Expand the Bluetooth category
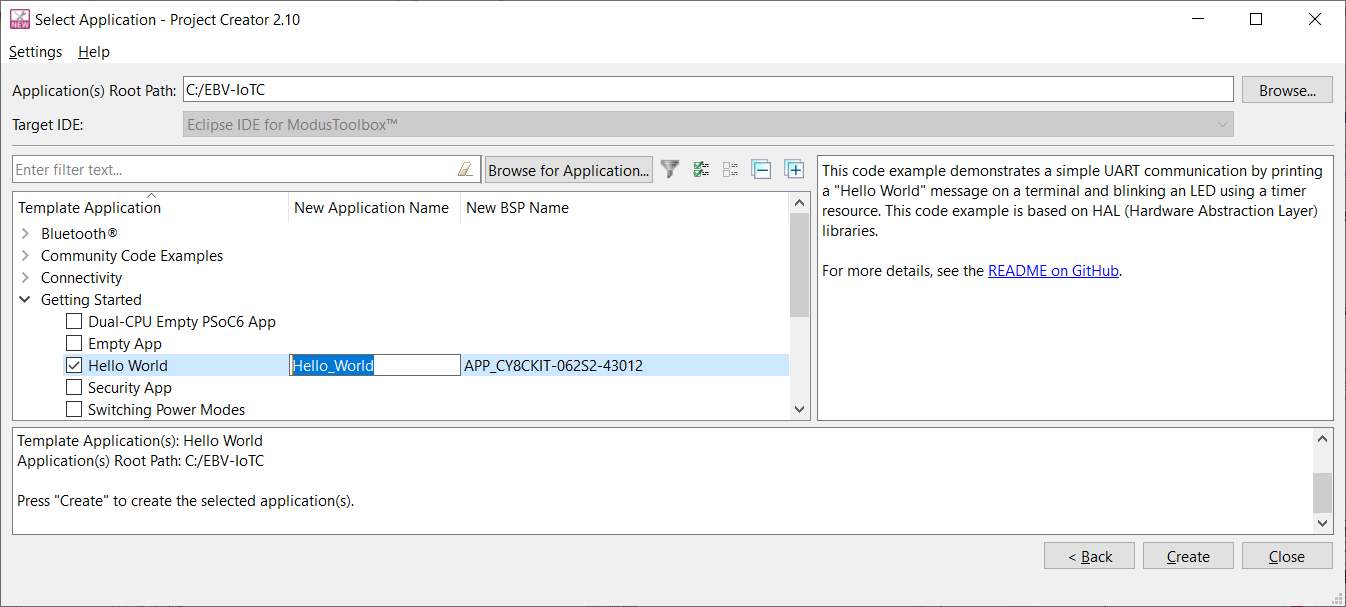 (25, 234)
